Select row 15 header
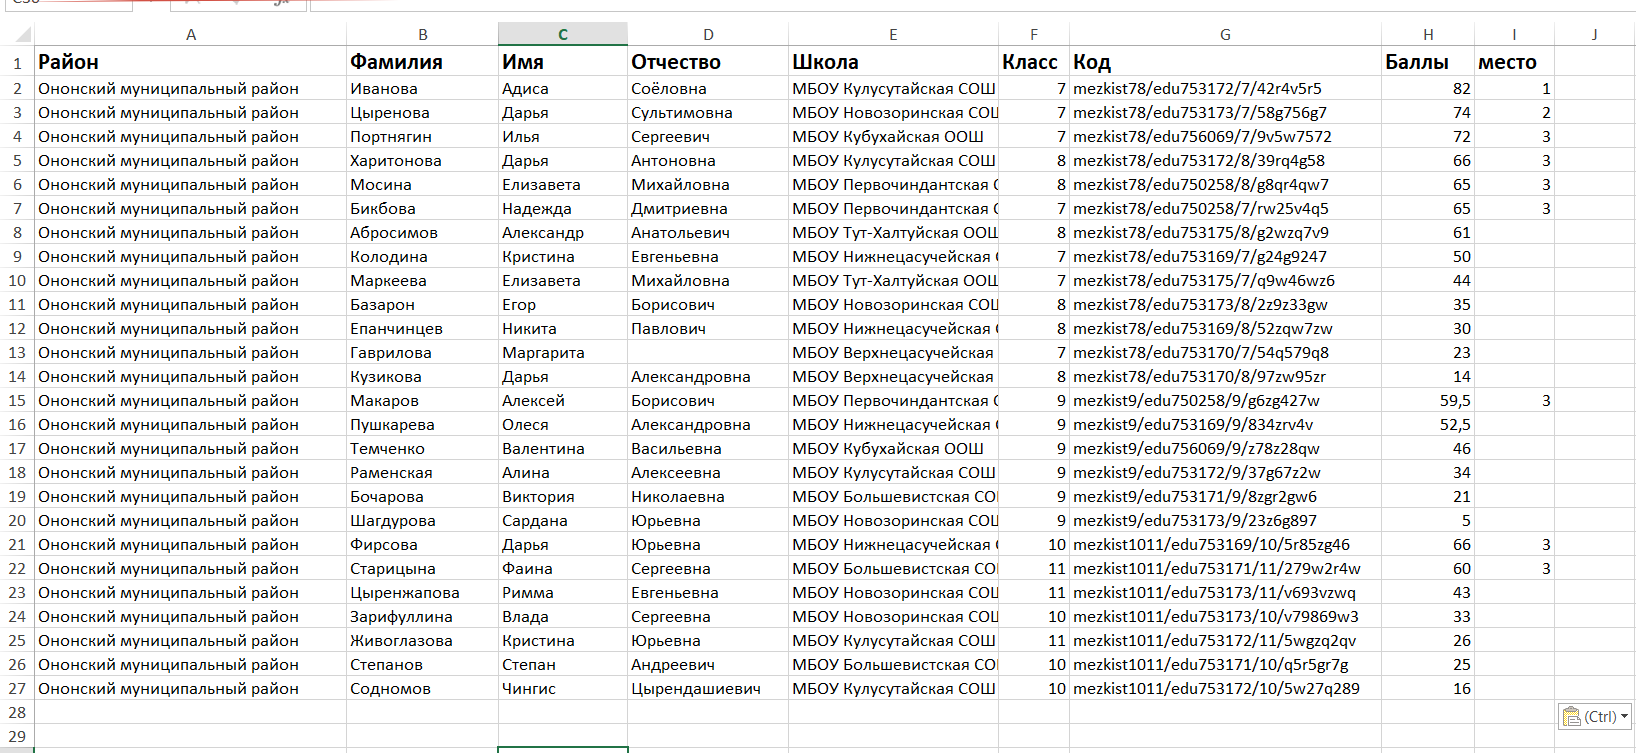Viewport: 1636px width, 753px height. click(x=17, y=400)
